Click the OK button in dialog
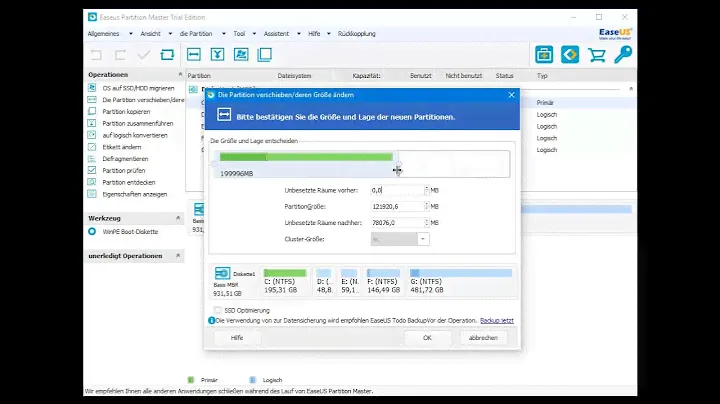 [427, 338]
